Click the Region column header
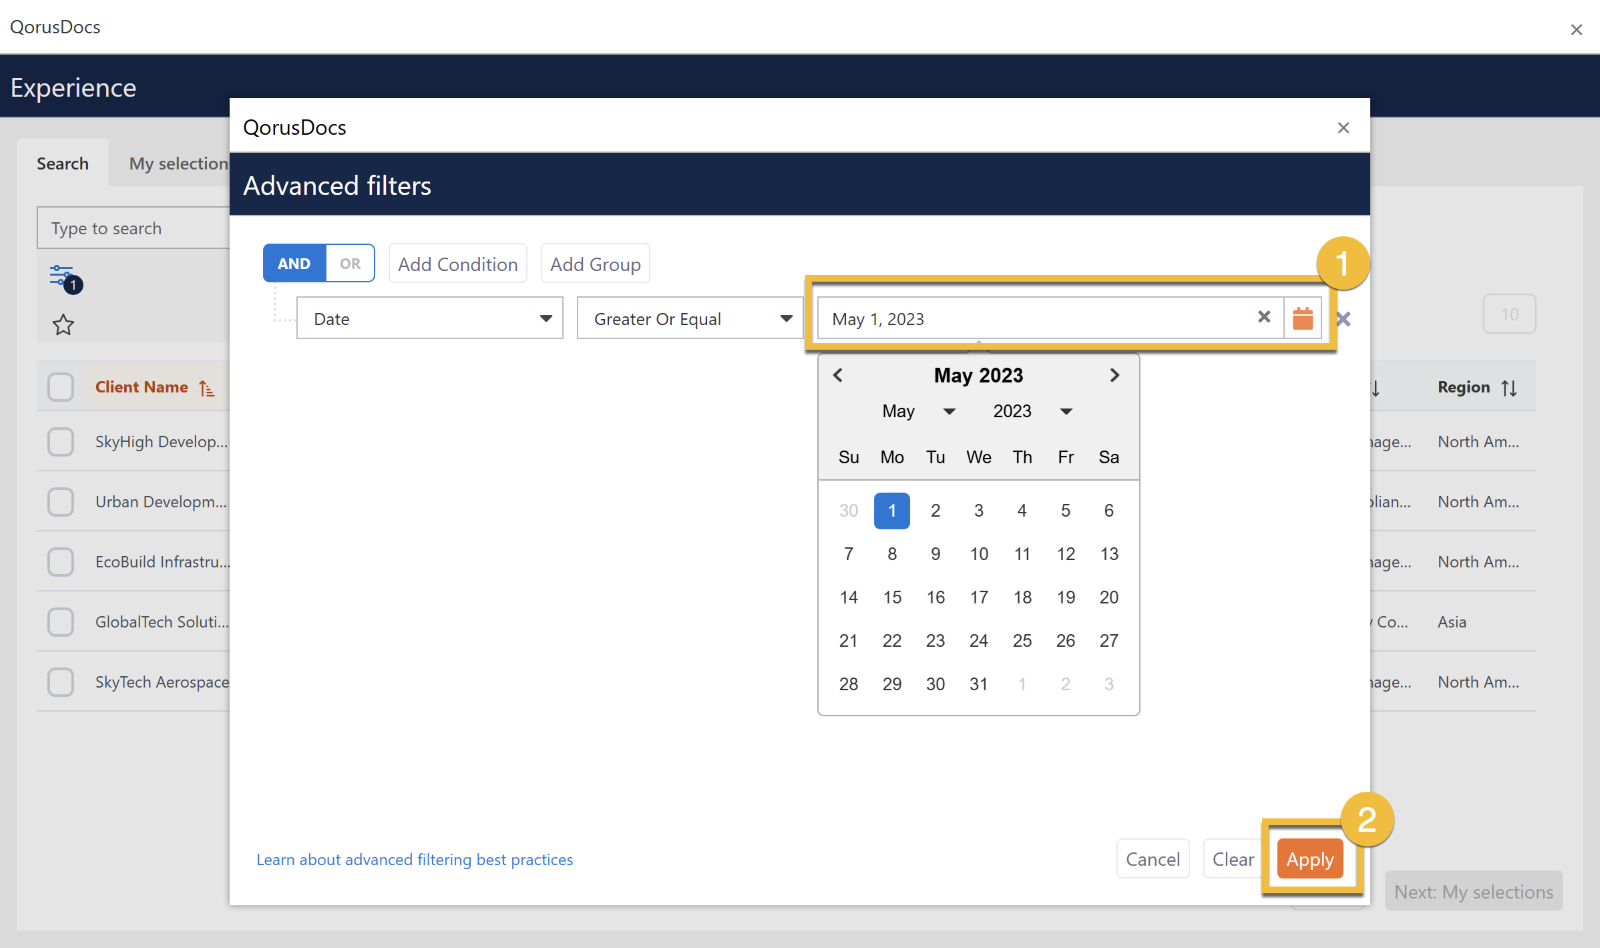Viewport: 1600px width, 948px height. click(x=1464, y=387)
